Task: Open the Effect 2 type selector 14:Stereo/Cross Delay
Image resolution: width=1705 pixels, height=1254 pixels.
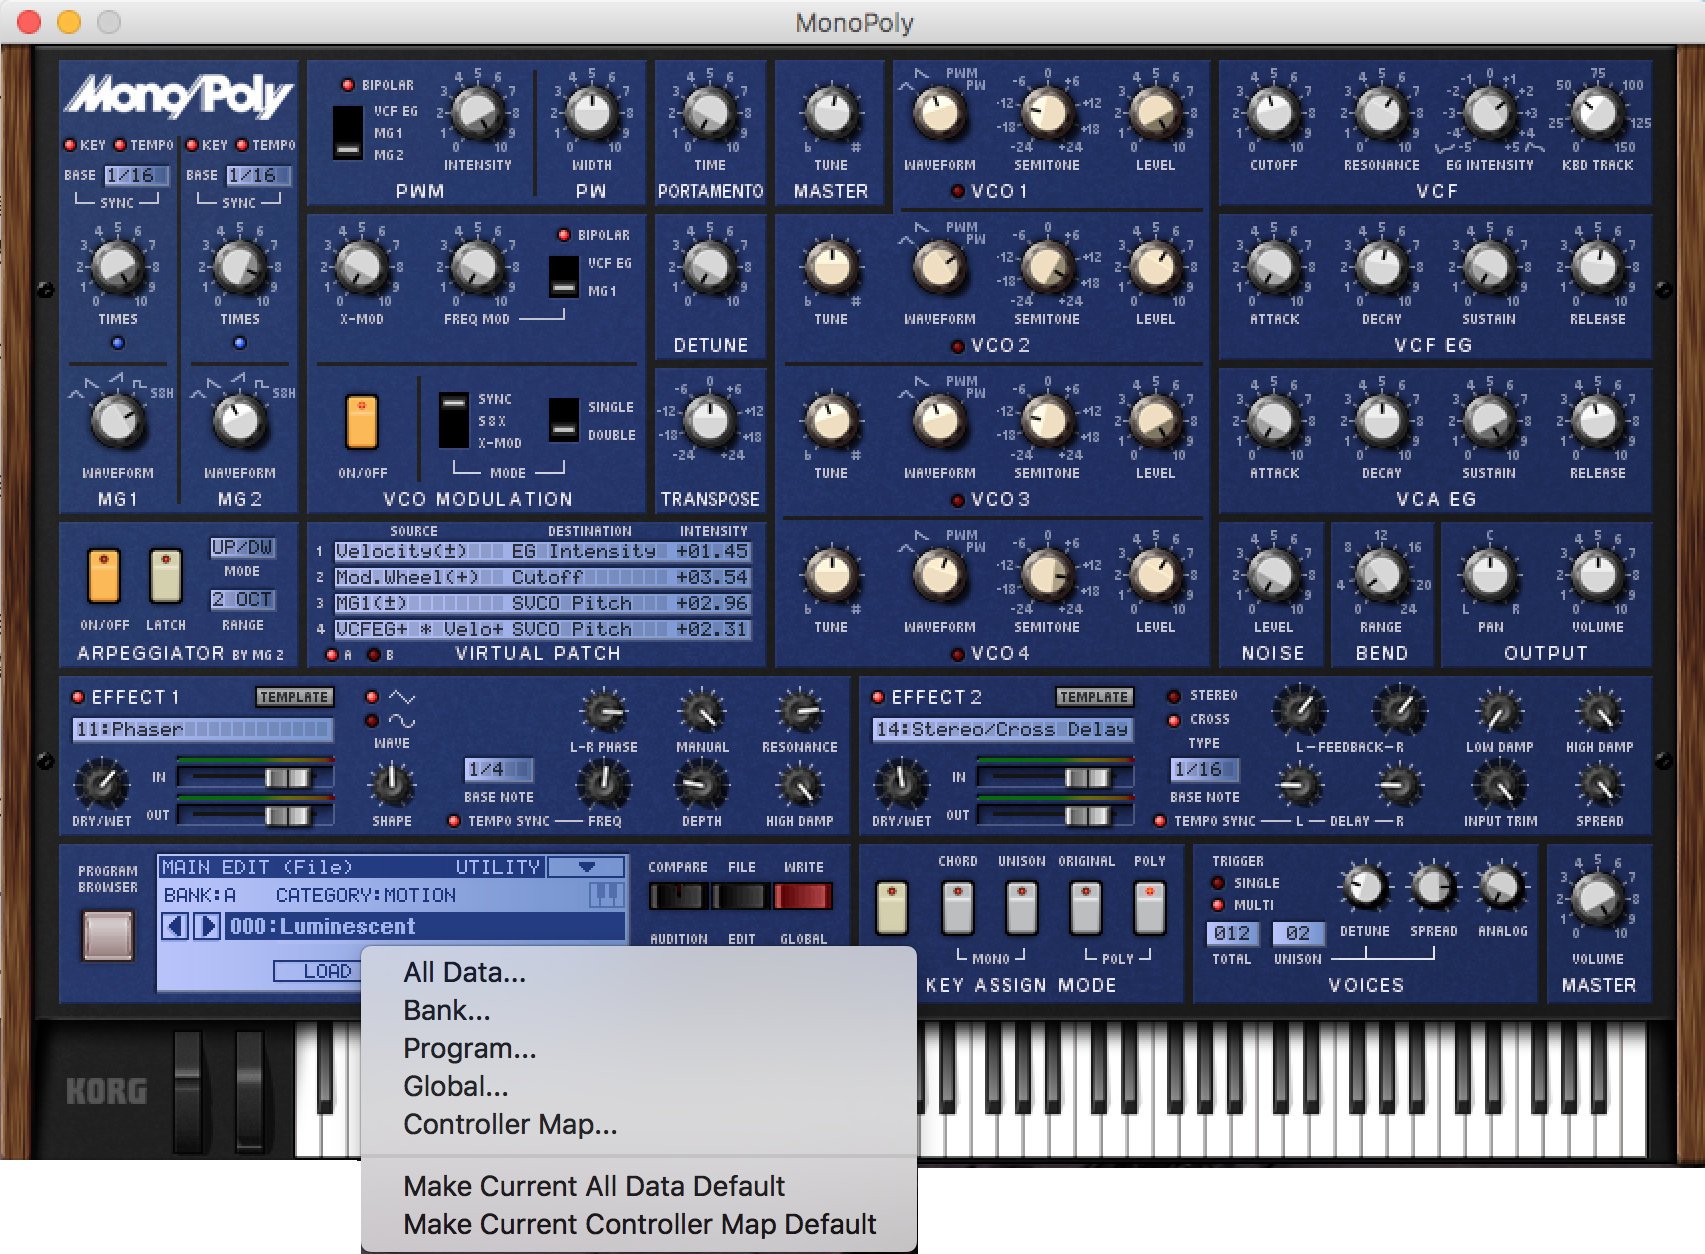Action: tap(1002, 730)
